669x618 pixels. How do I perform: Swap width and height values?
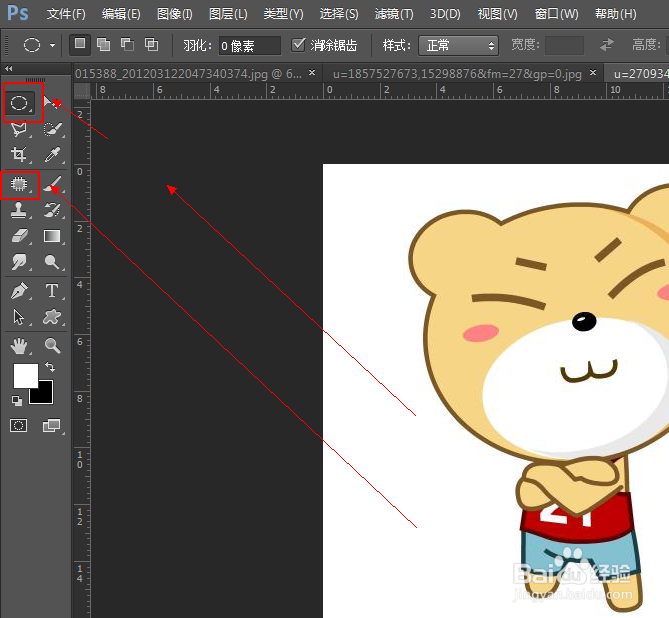(607, 45)
